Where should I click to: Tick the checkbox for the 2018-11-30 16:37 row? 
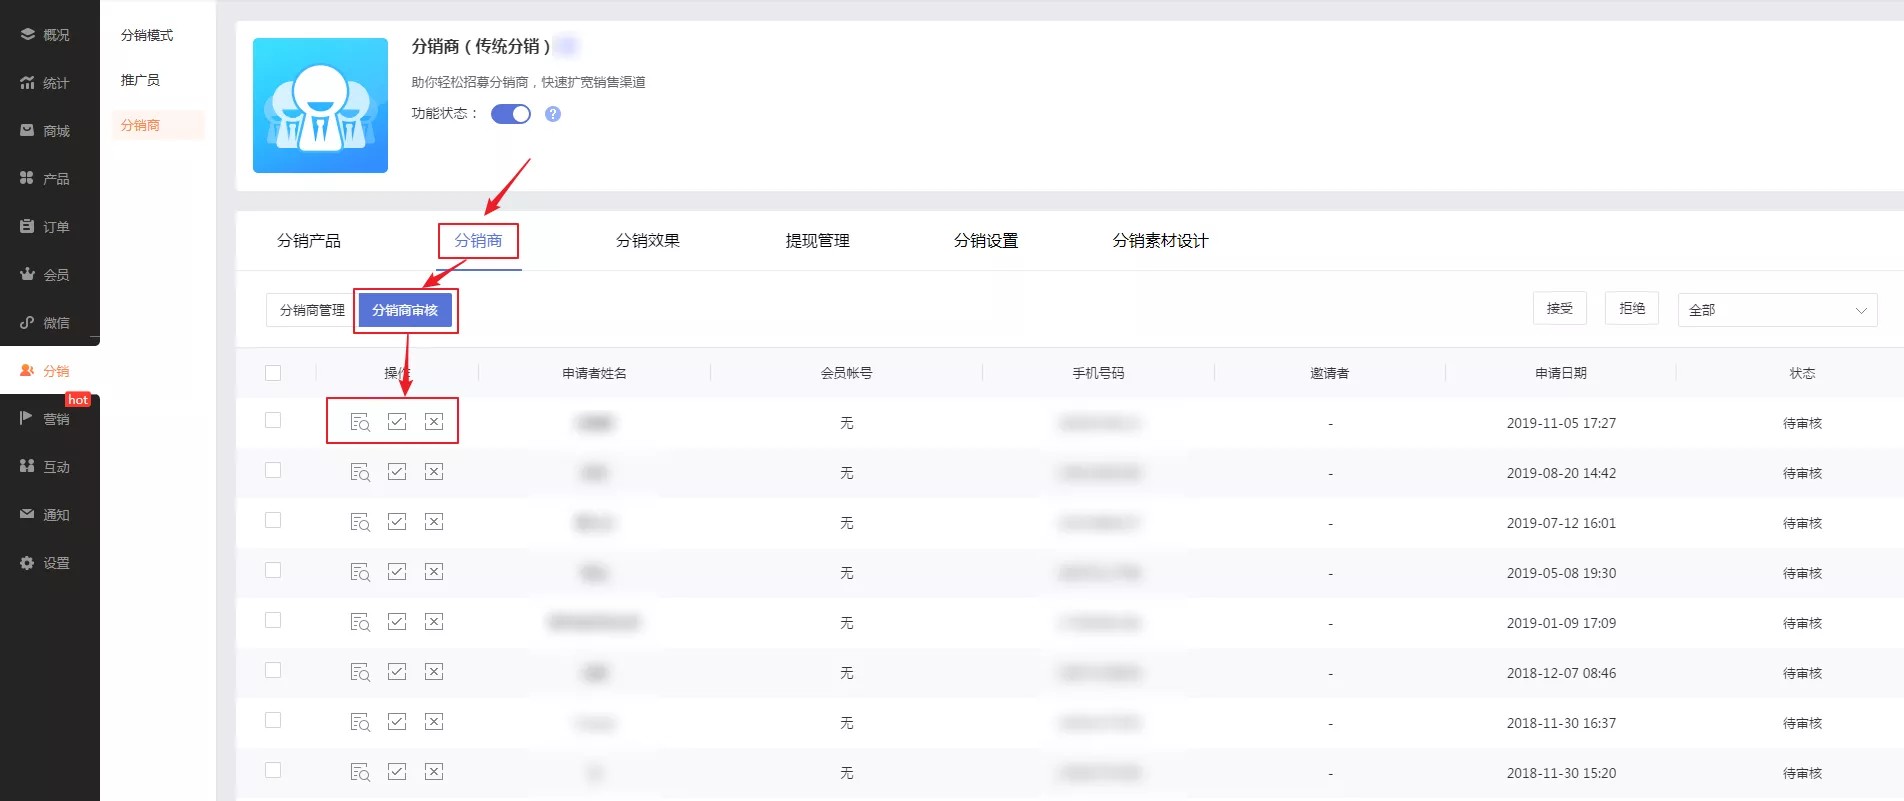(x=273, y=720)
